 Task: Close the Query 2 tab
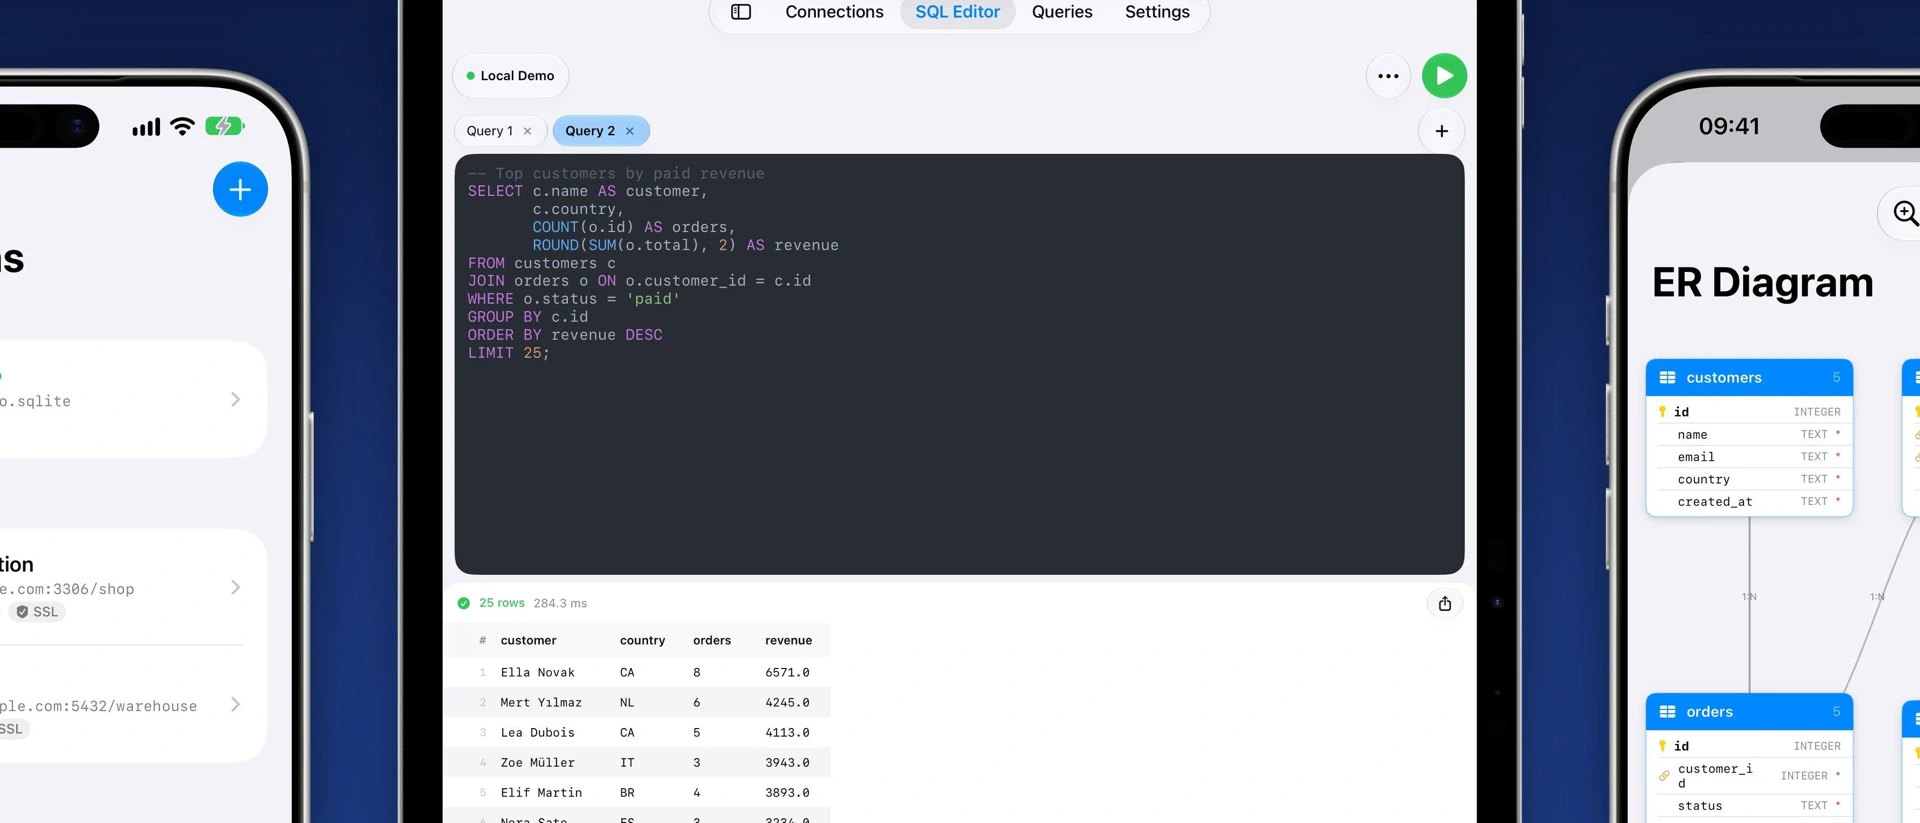[x=630, y=131]
